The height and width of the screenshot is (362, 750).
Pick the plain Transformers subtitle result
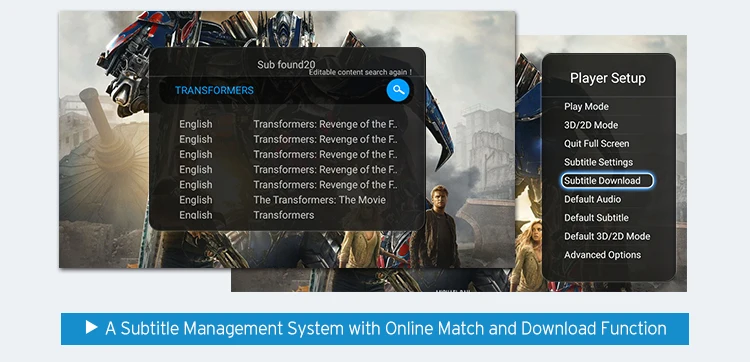(246, 215)
